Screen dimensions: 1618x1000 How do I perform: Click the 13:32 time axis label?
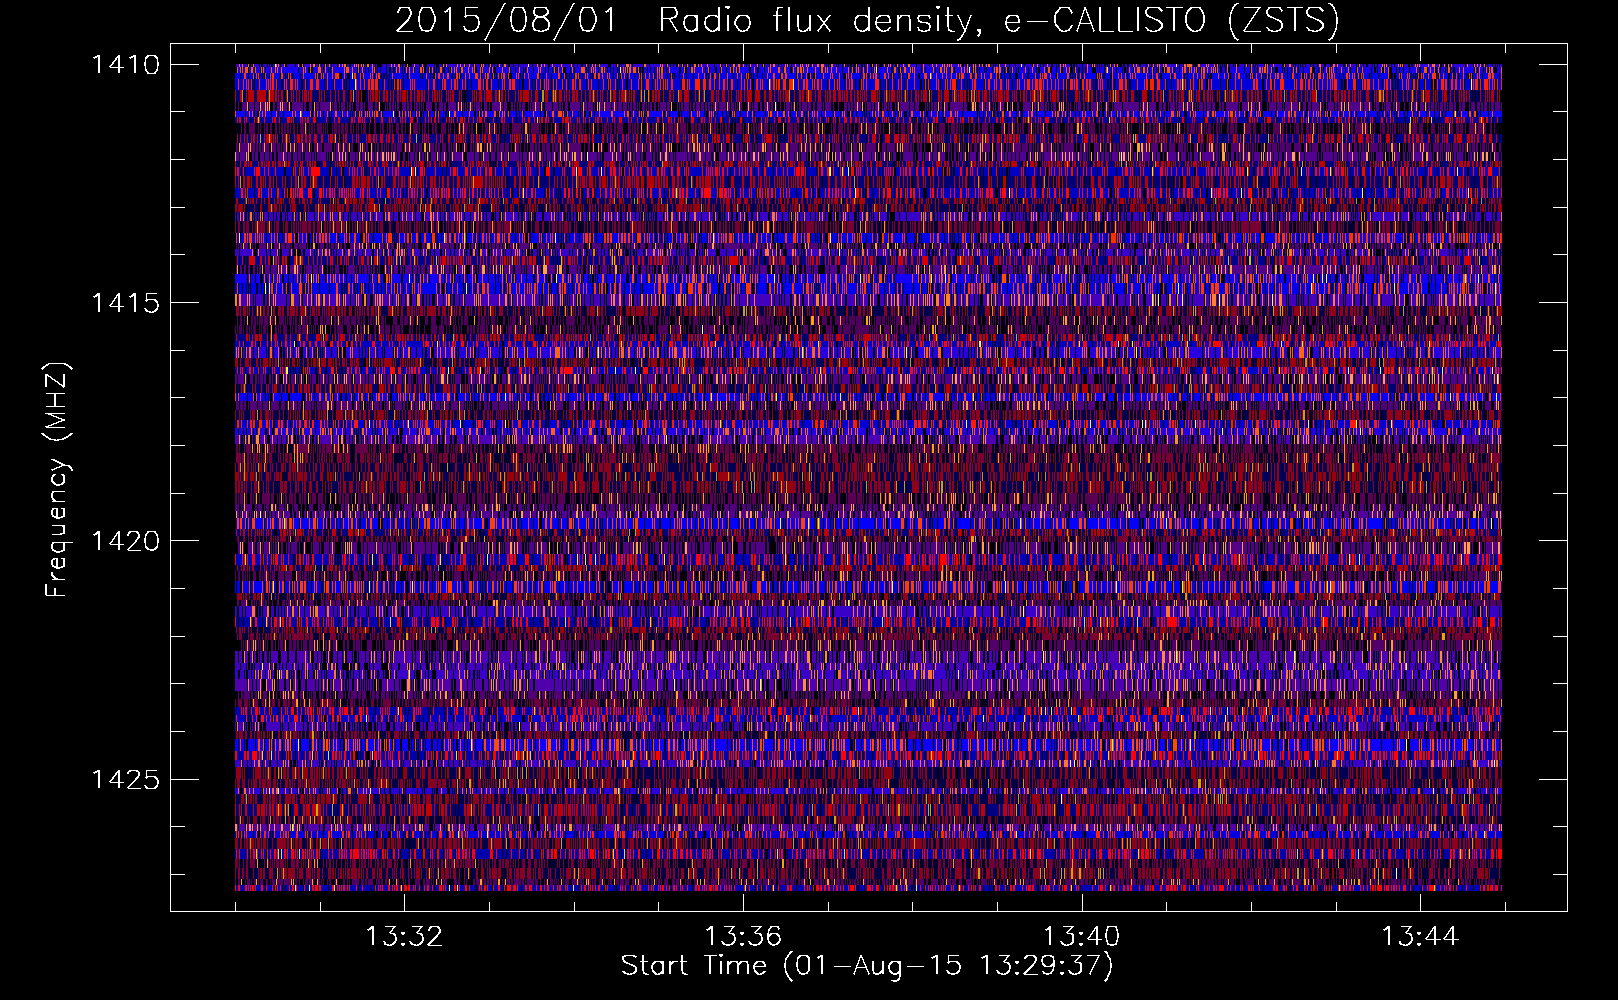(404, 936)
